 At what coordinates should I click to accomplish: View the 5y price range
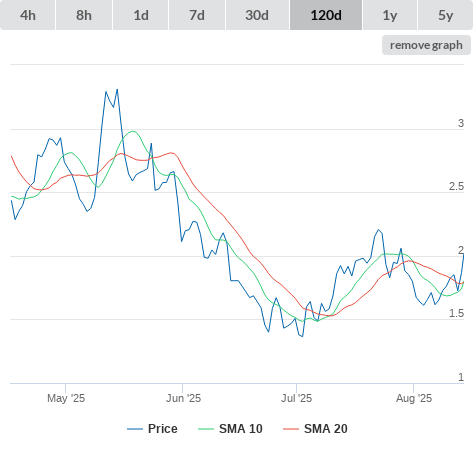point(445,15)
